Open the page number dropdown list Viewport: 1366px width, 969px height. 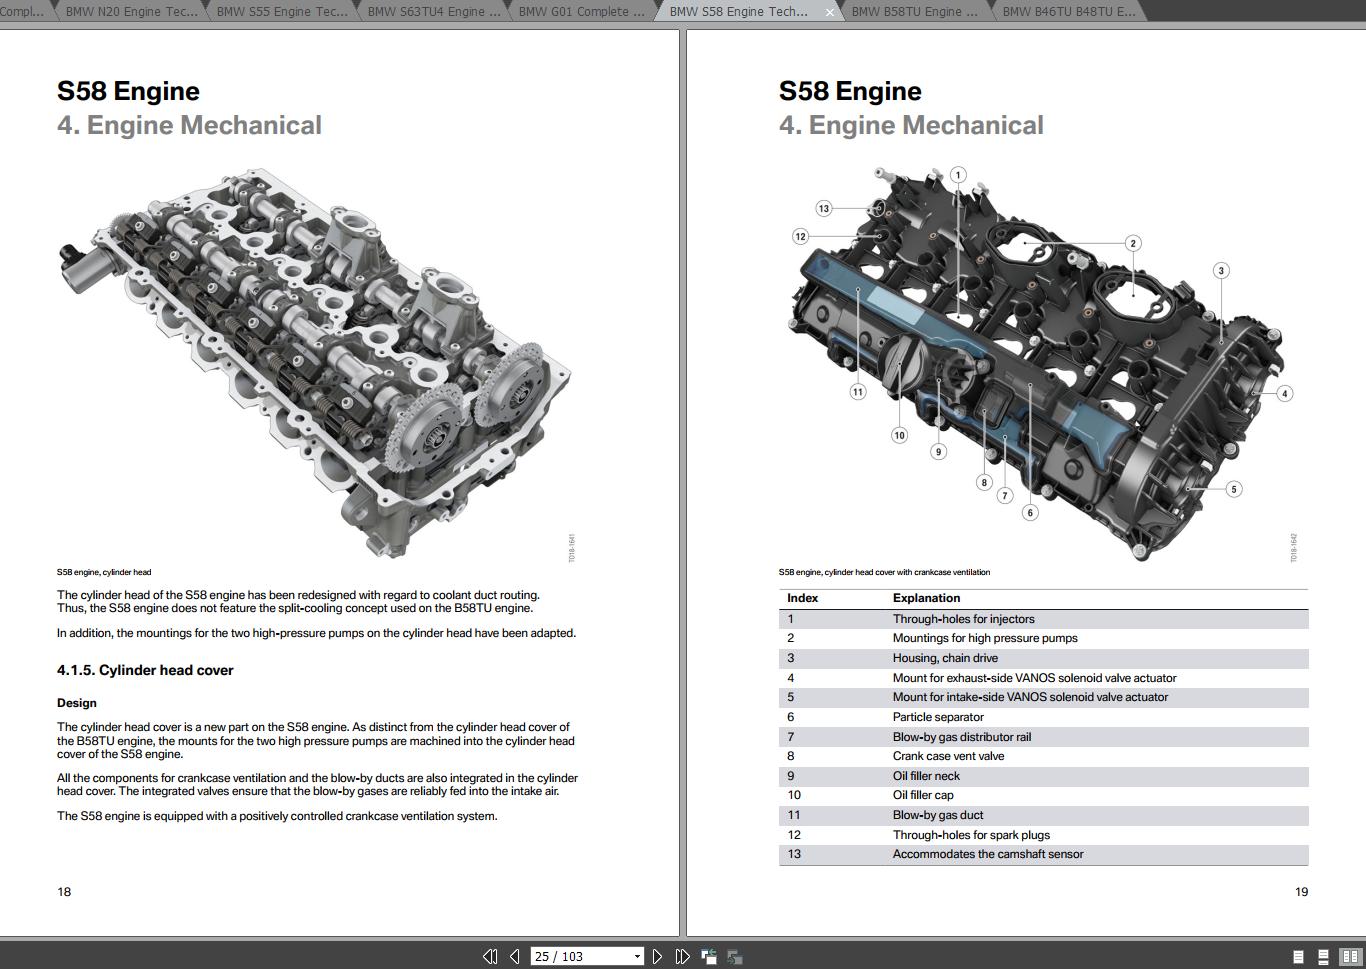click(x=637, y=956)
